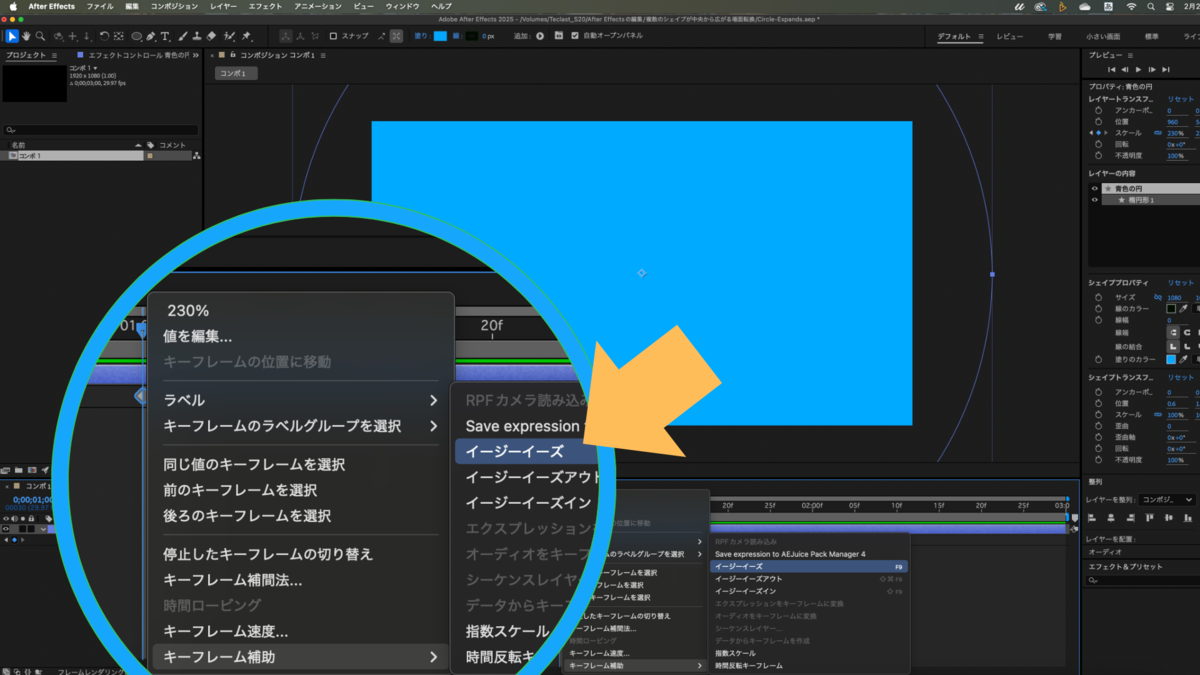The image size is (1200, 675).
Task: Click the toolbar fill color swatch
Action: pyautogui.click(x=440, y=36)
